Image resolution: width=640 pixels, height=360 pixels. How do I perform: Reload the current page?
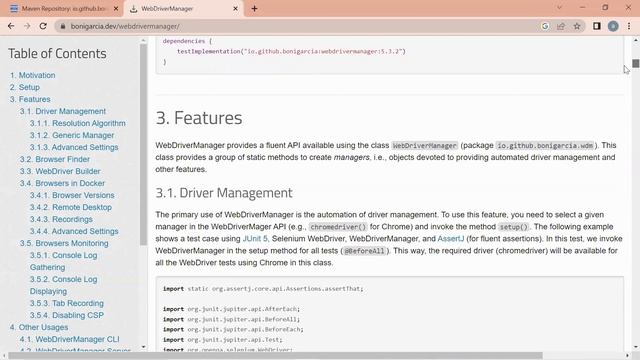43,26
